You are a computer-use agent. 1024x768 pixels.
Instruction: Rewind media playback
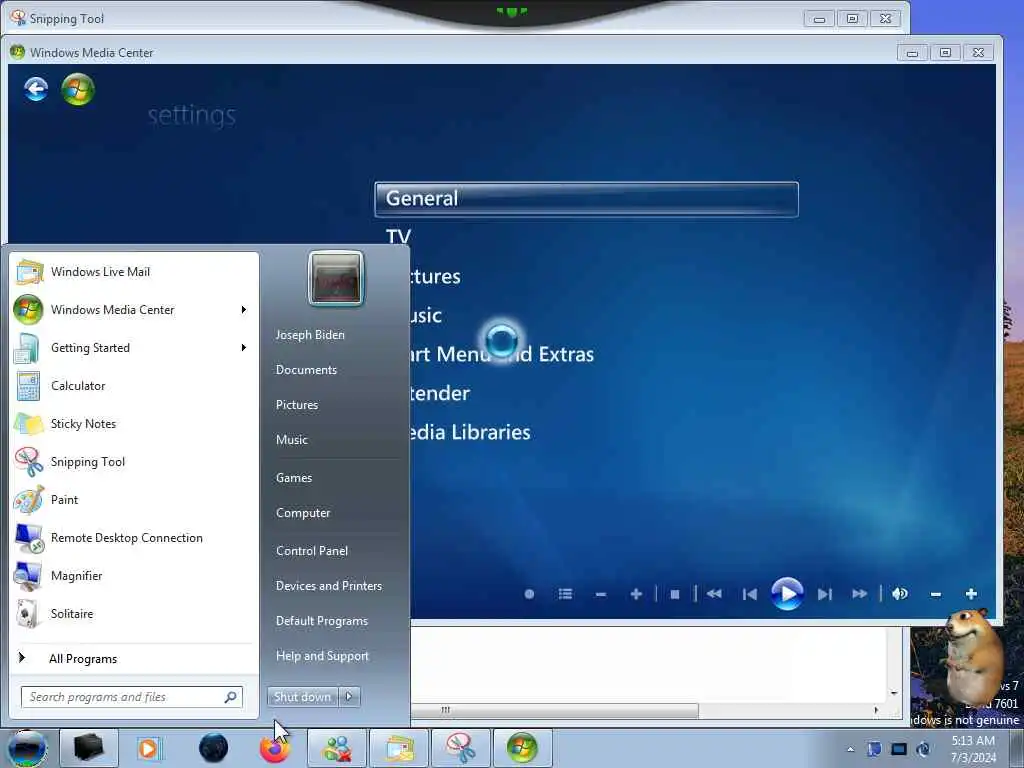(x=714, y=594)
